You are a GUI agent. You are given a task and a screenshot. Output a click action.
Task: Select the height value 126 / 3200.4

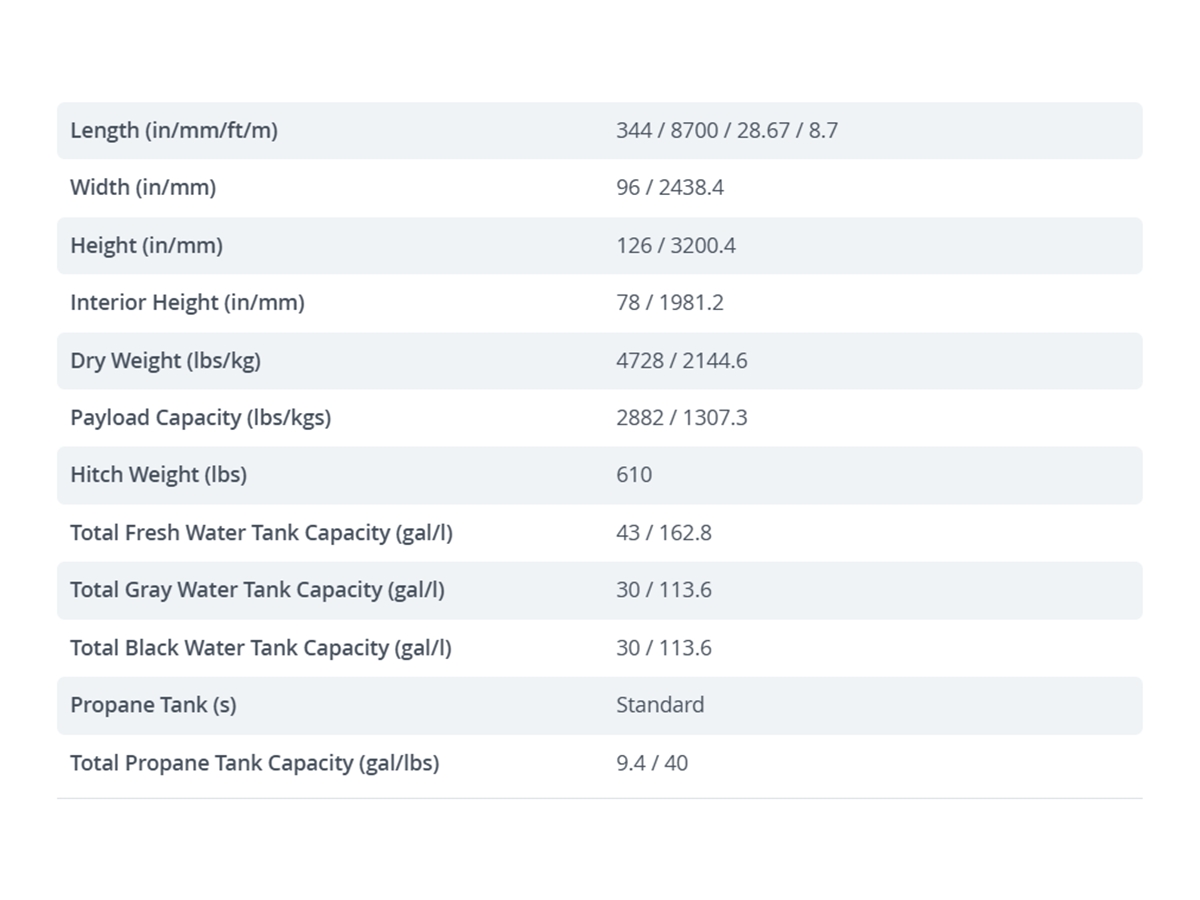pyautogui.click(x=676, y=245)
